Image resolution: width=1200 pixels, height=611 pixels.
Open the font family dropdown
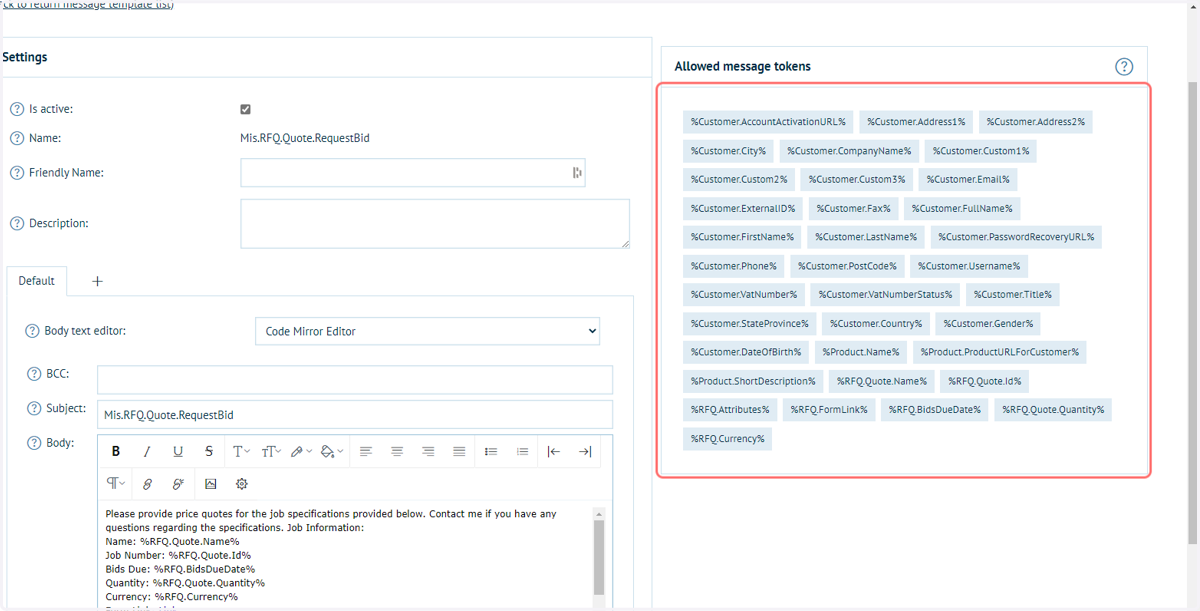[x=241, y=452]
